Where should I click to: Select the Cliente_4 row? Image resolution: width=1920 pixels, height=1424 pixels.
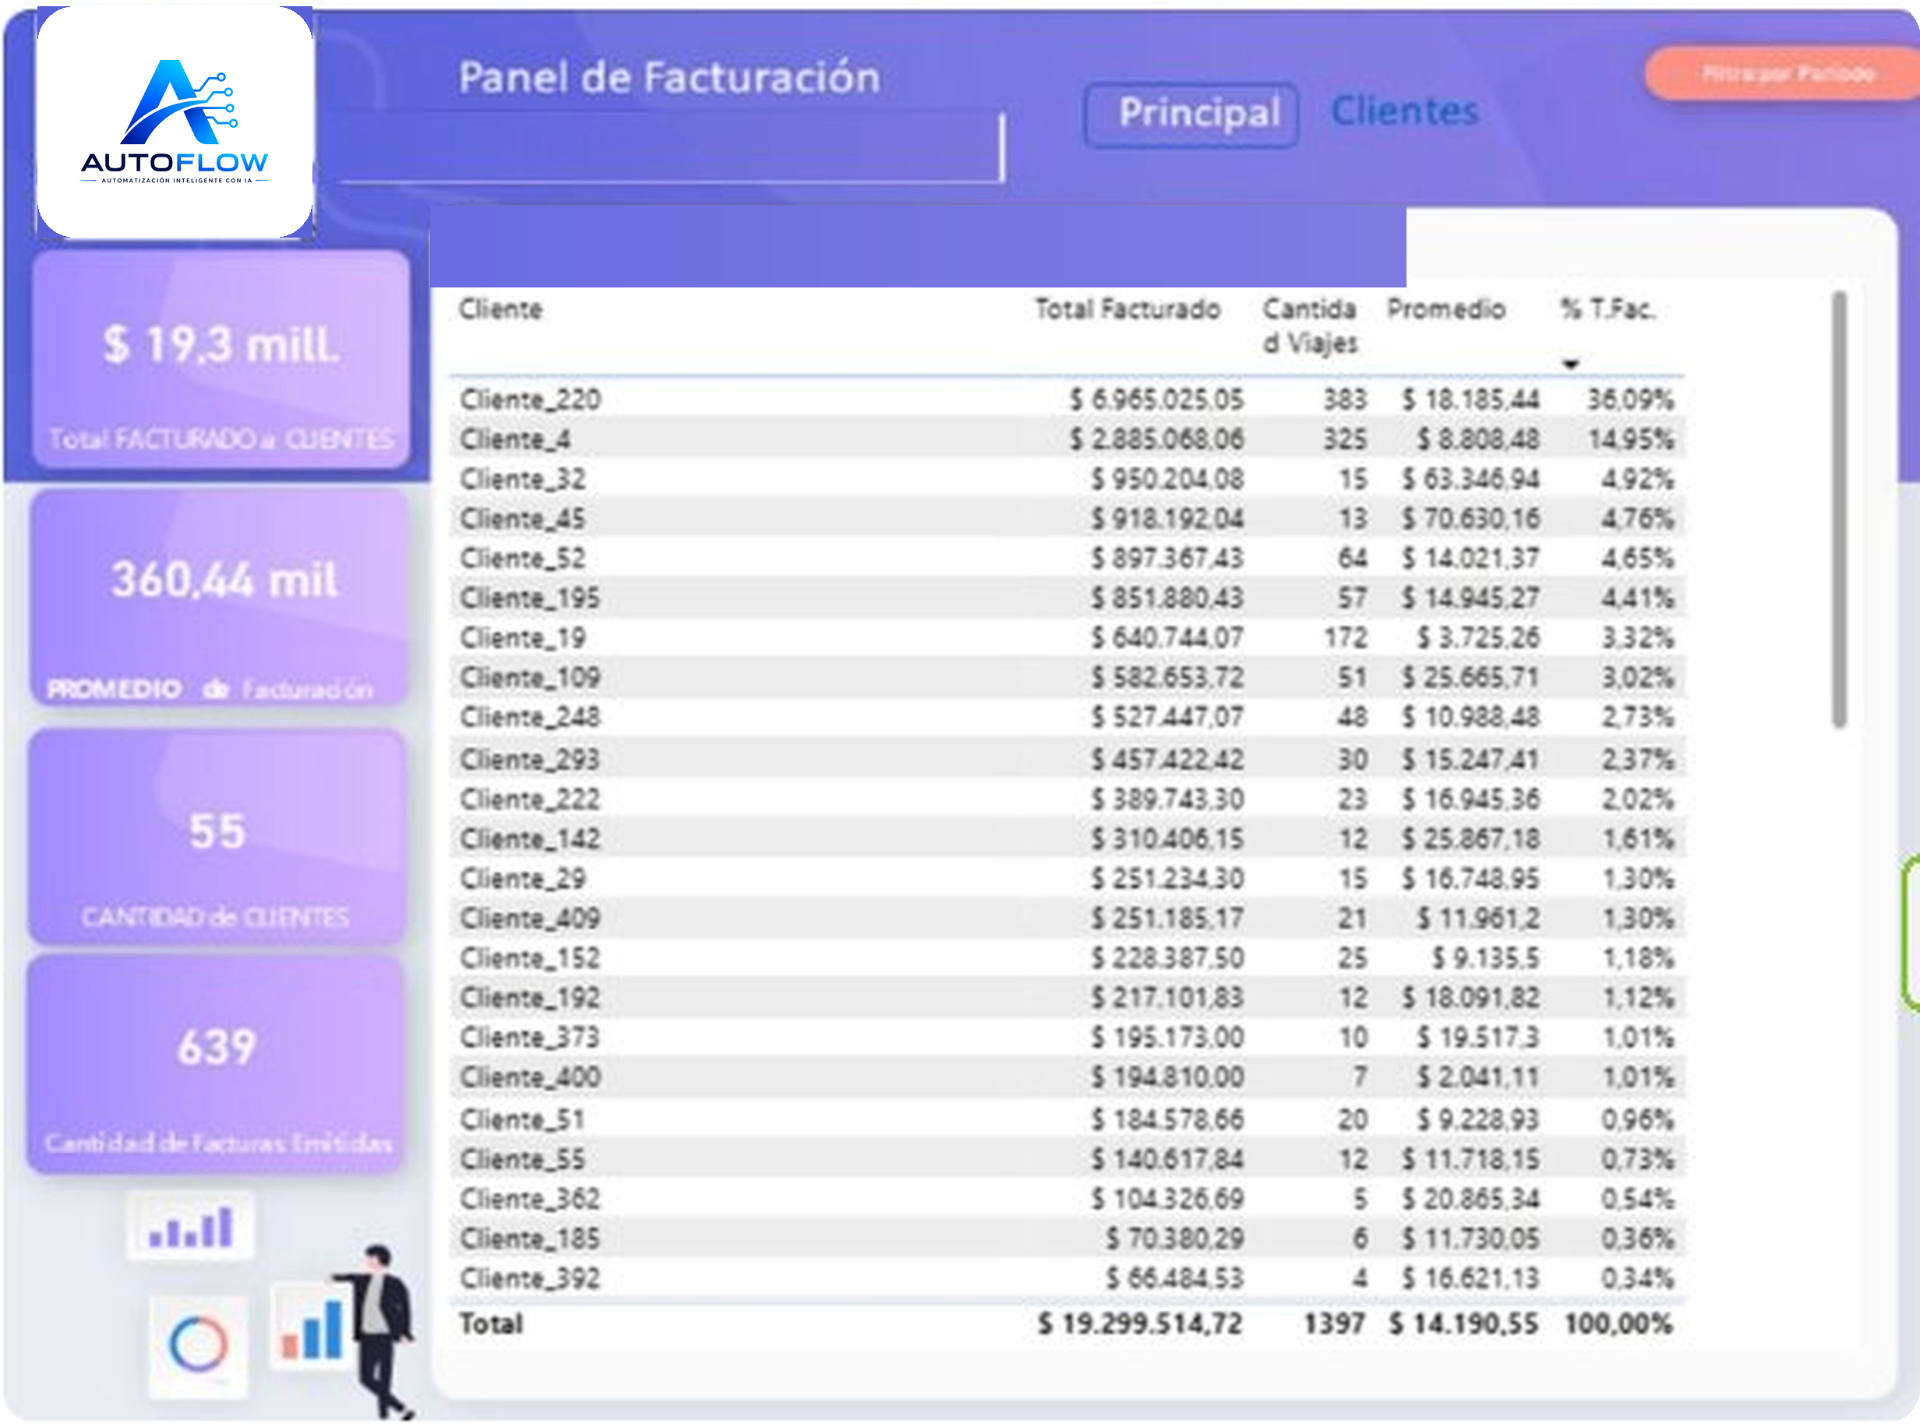point(1067,439)
